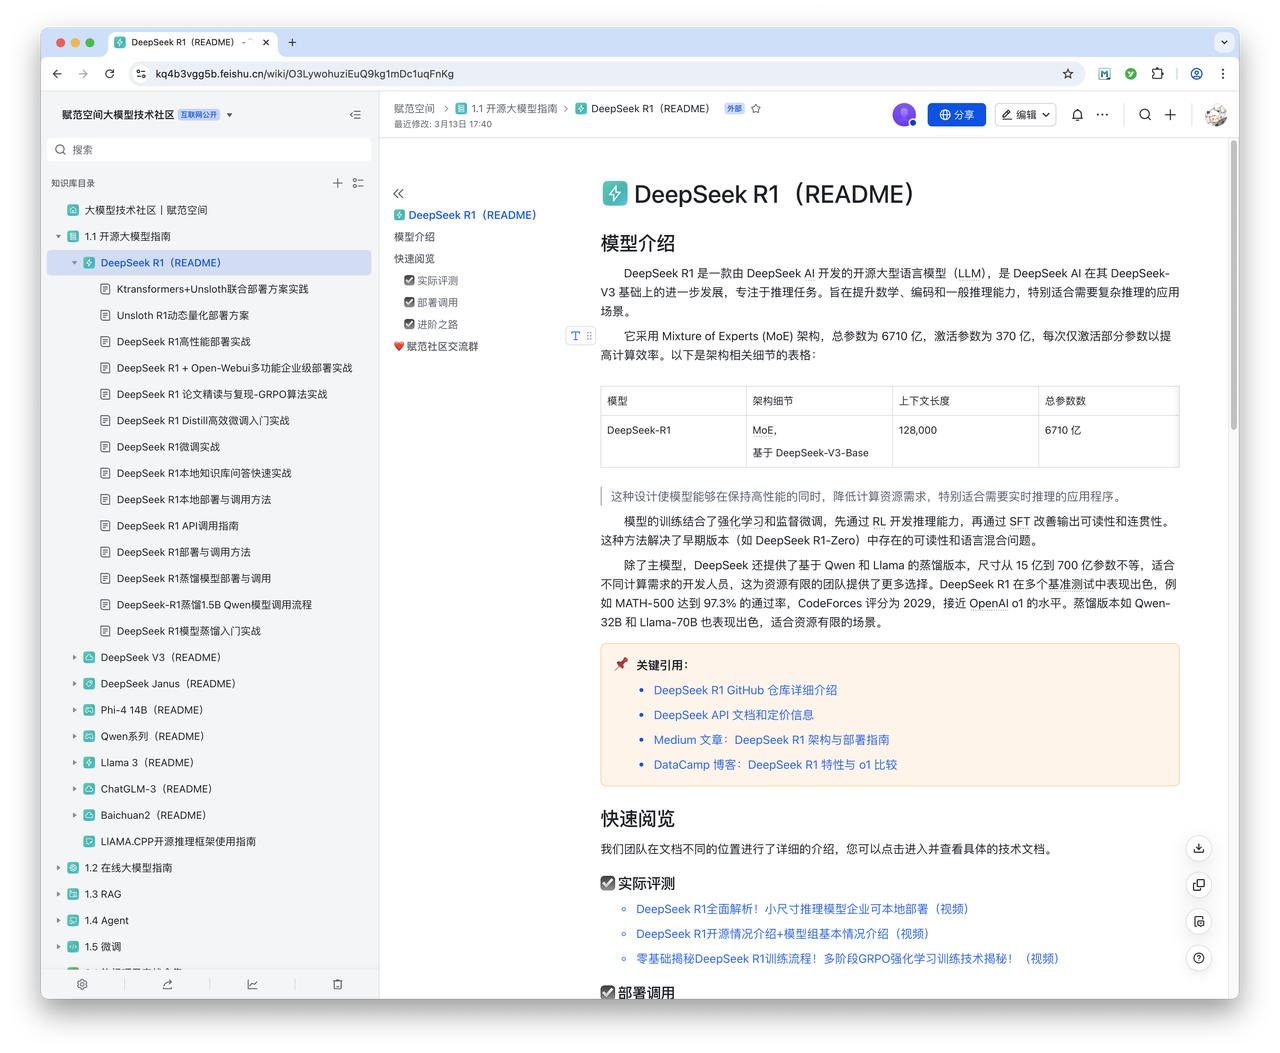Go back with the browser back arrow
1280x1053 pixels.
(x=57, y=74)
